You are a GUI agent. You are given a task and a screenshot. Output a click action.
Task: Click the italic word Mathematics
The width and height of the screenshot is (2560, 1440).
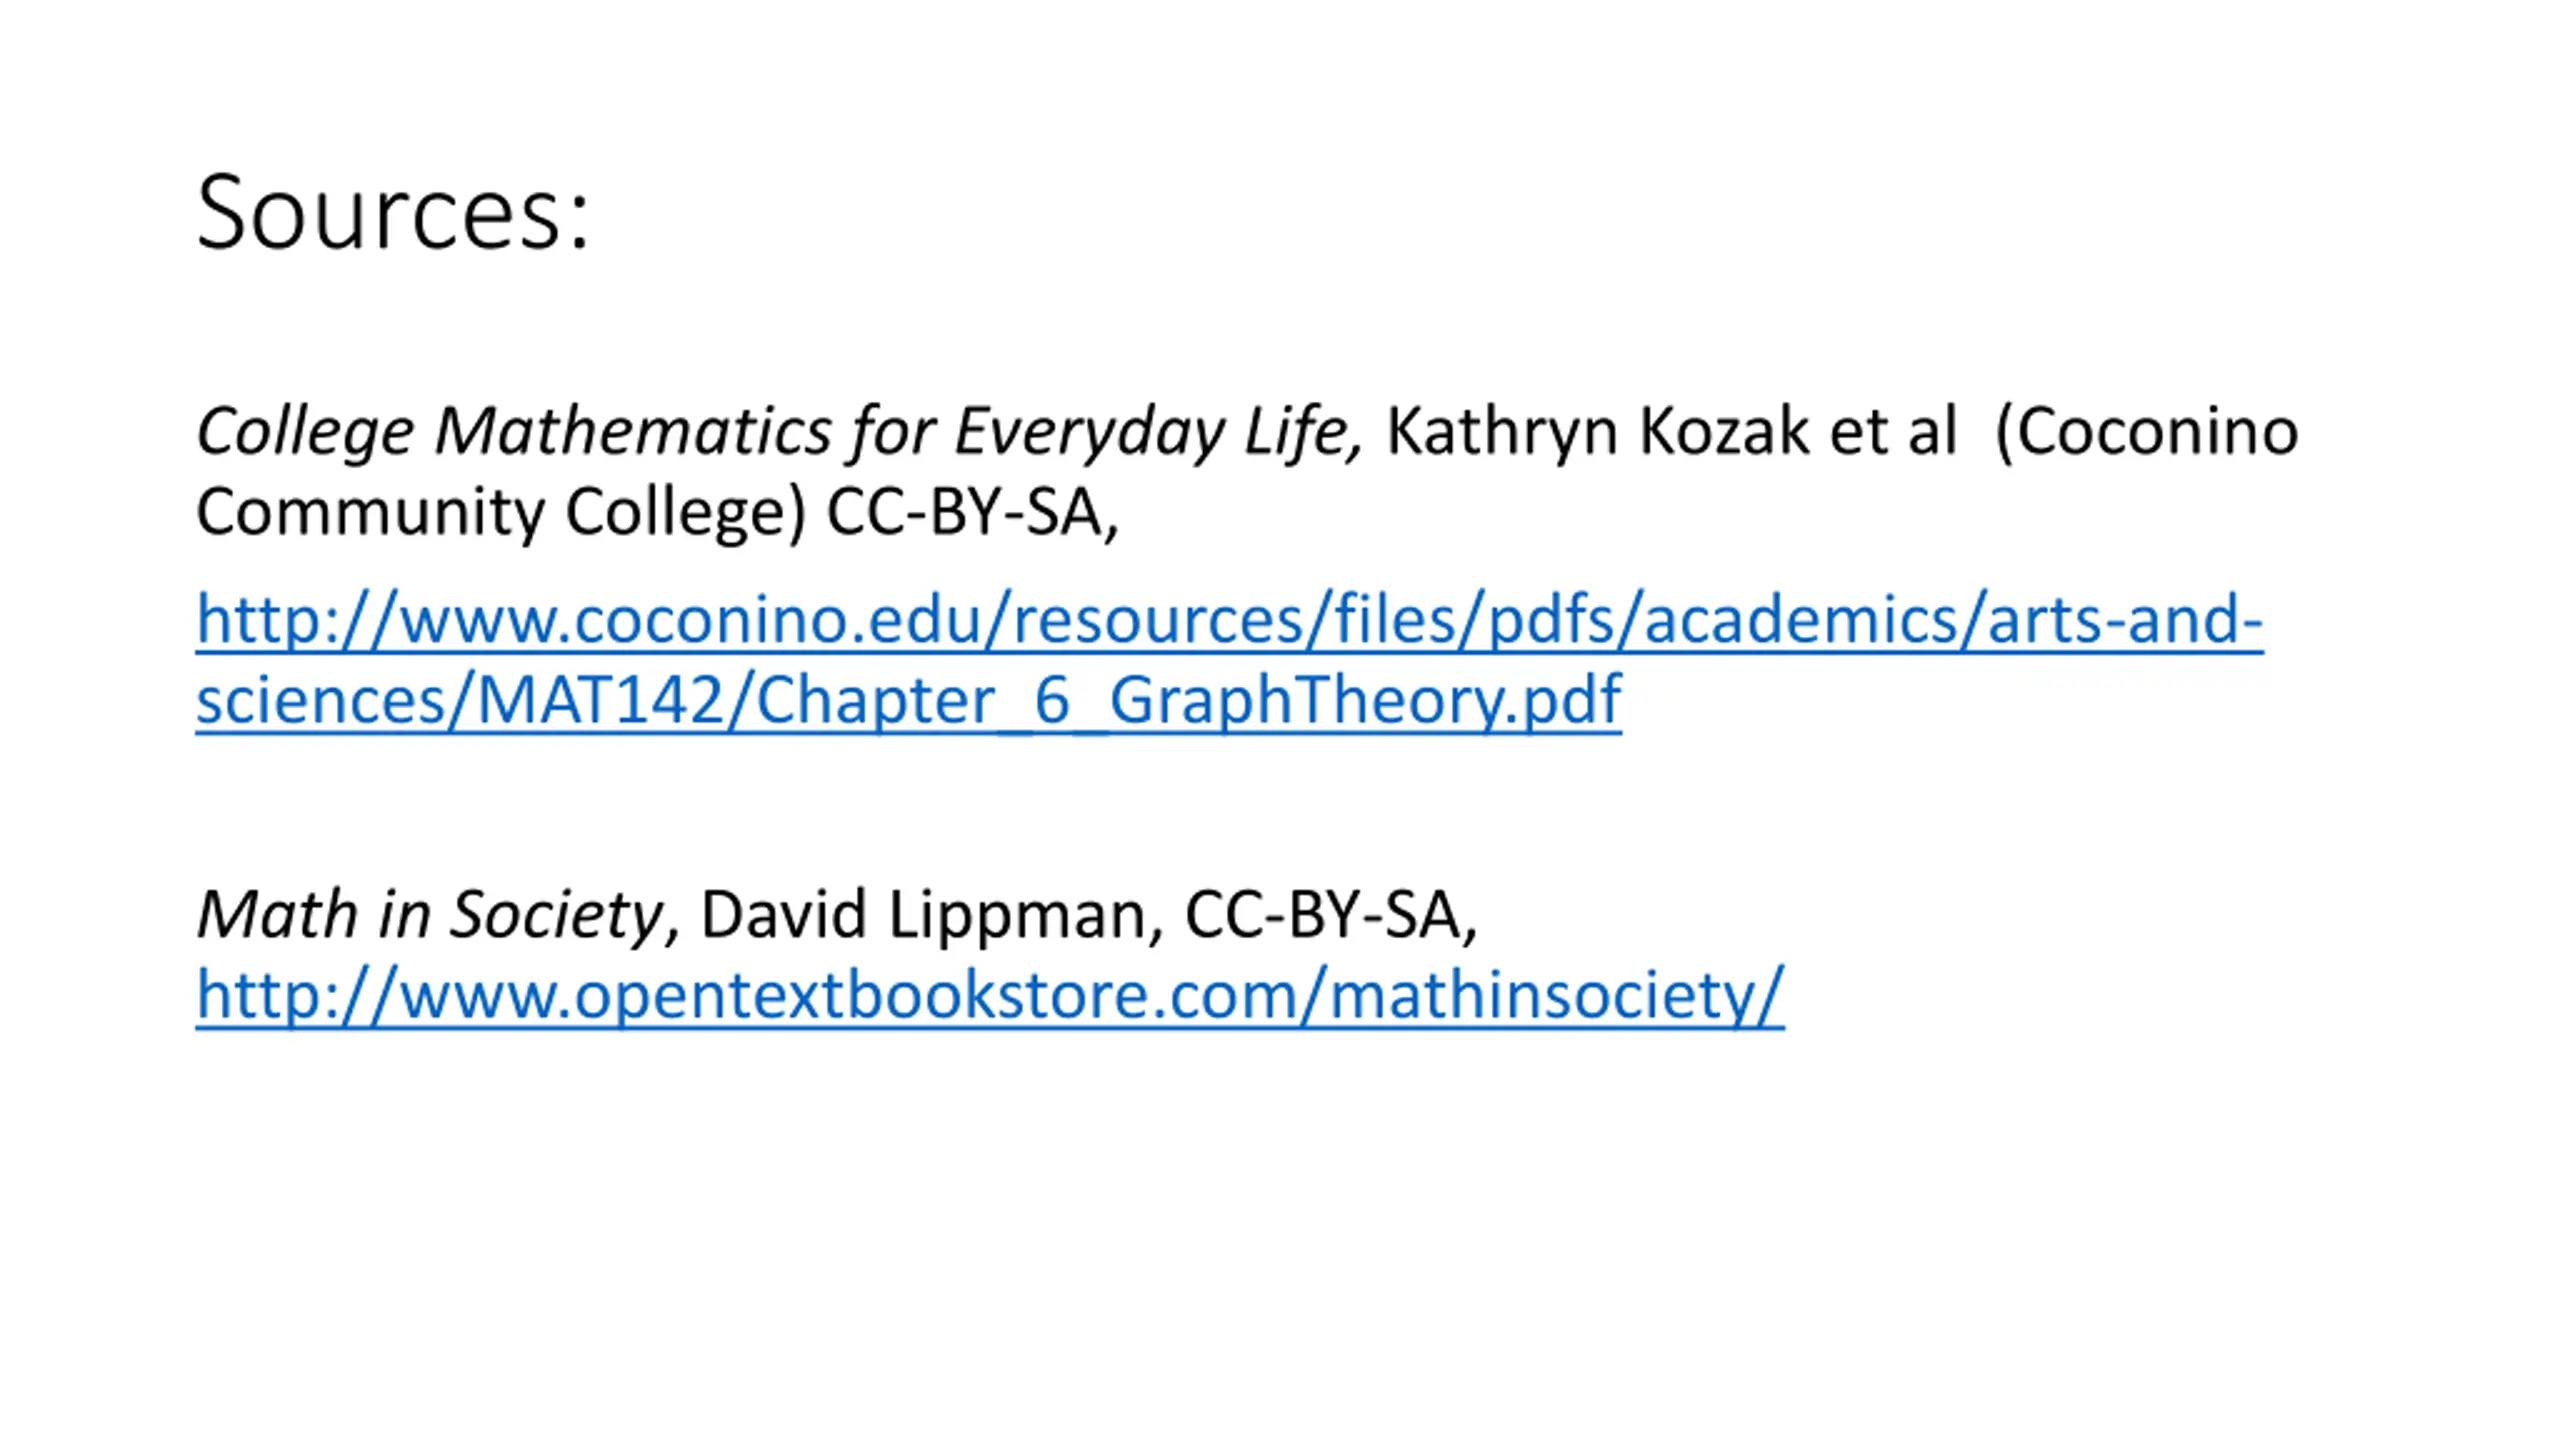[633, 432]
